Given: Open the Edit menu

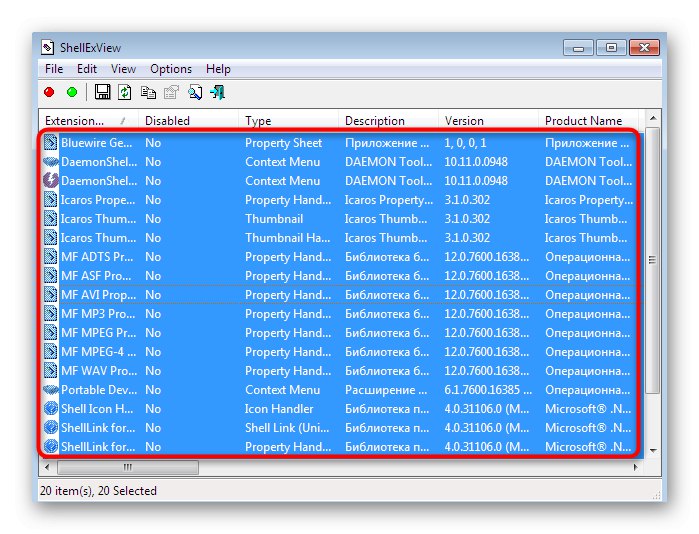Looking at the screenshot, I should point(86,69).
